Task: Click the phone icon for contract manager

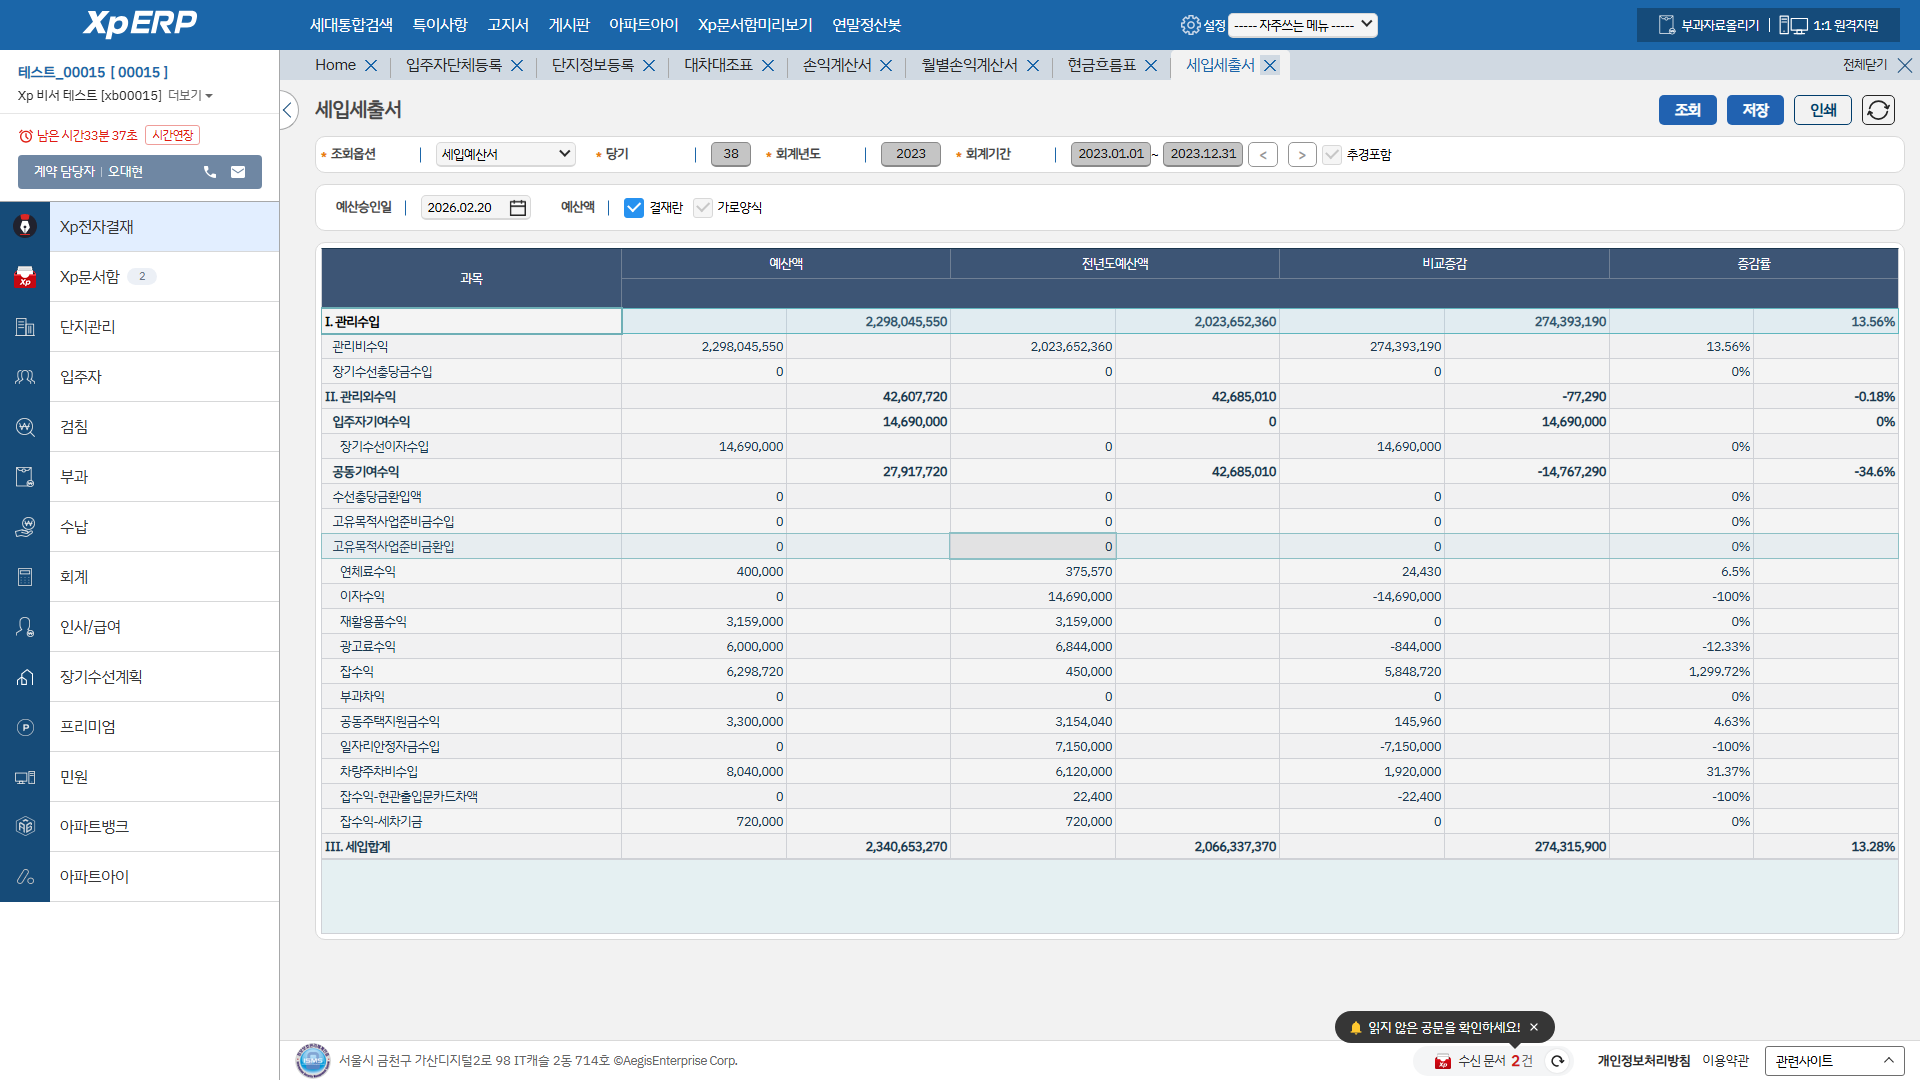Action: tap(210, 172)
